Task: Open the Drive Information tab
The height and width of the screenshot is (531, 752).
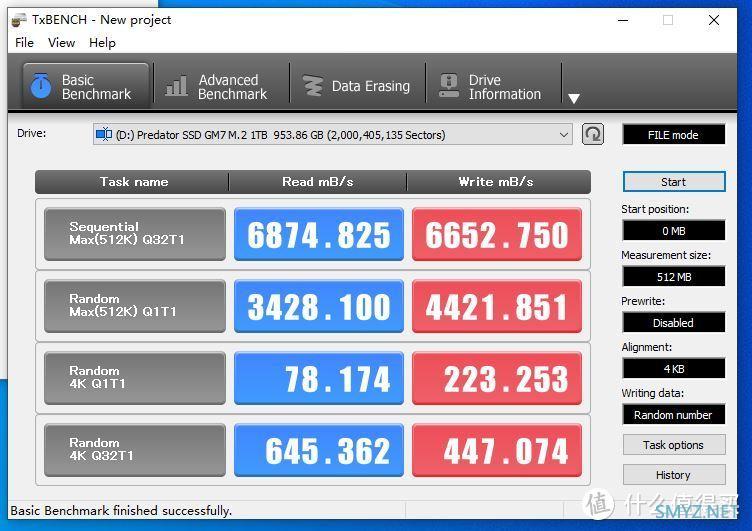Action: (493, 86)
